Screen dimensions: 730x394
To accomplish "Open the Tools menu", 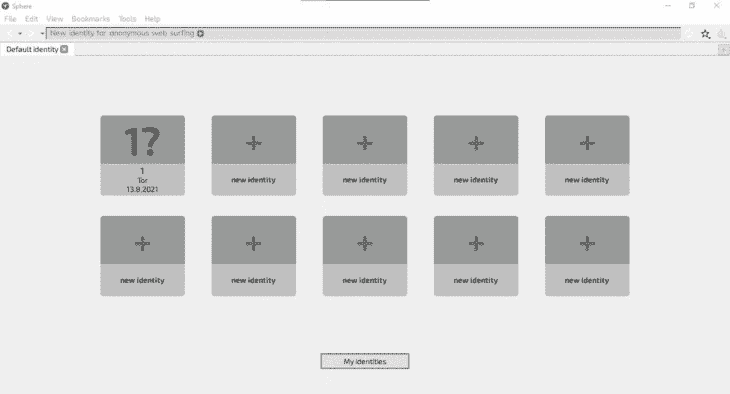I will click(x=127, y=19).
